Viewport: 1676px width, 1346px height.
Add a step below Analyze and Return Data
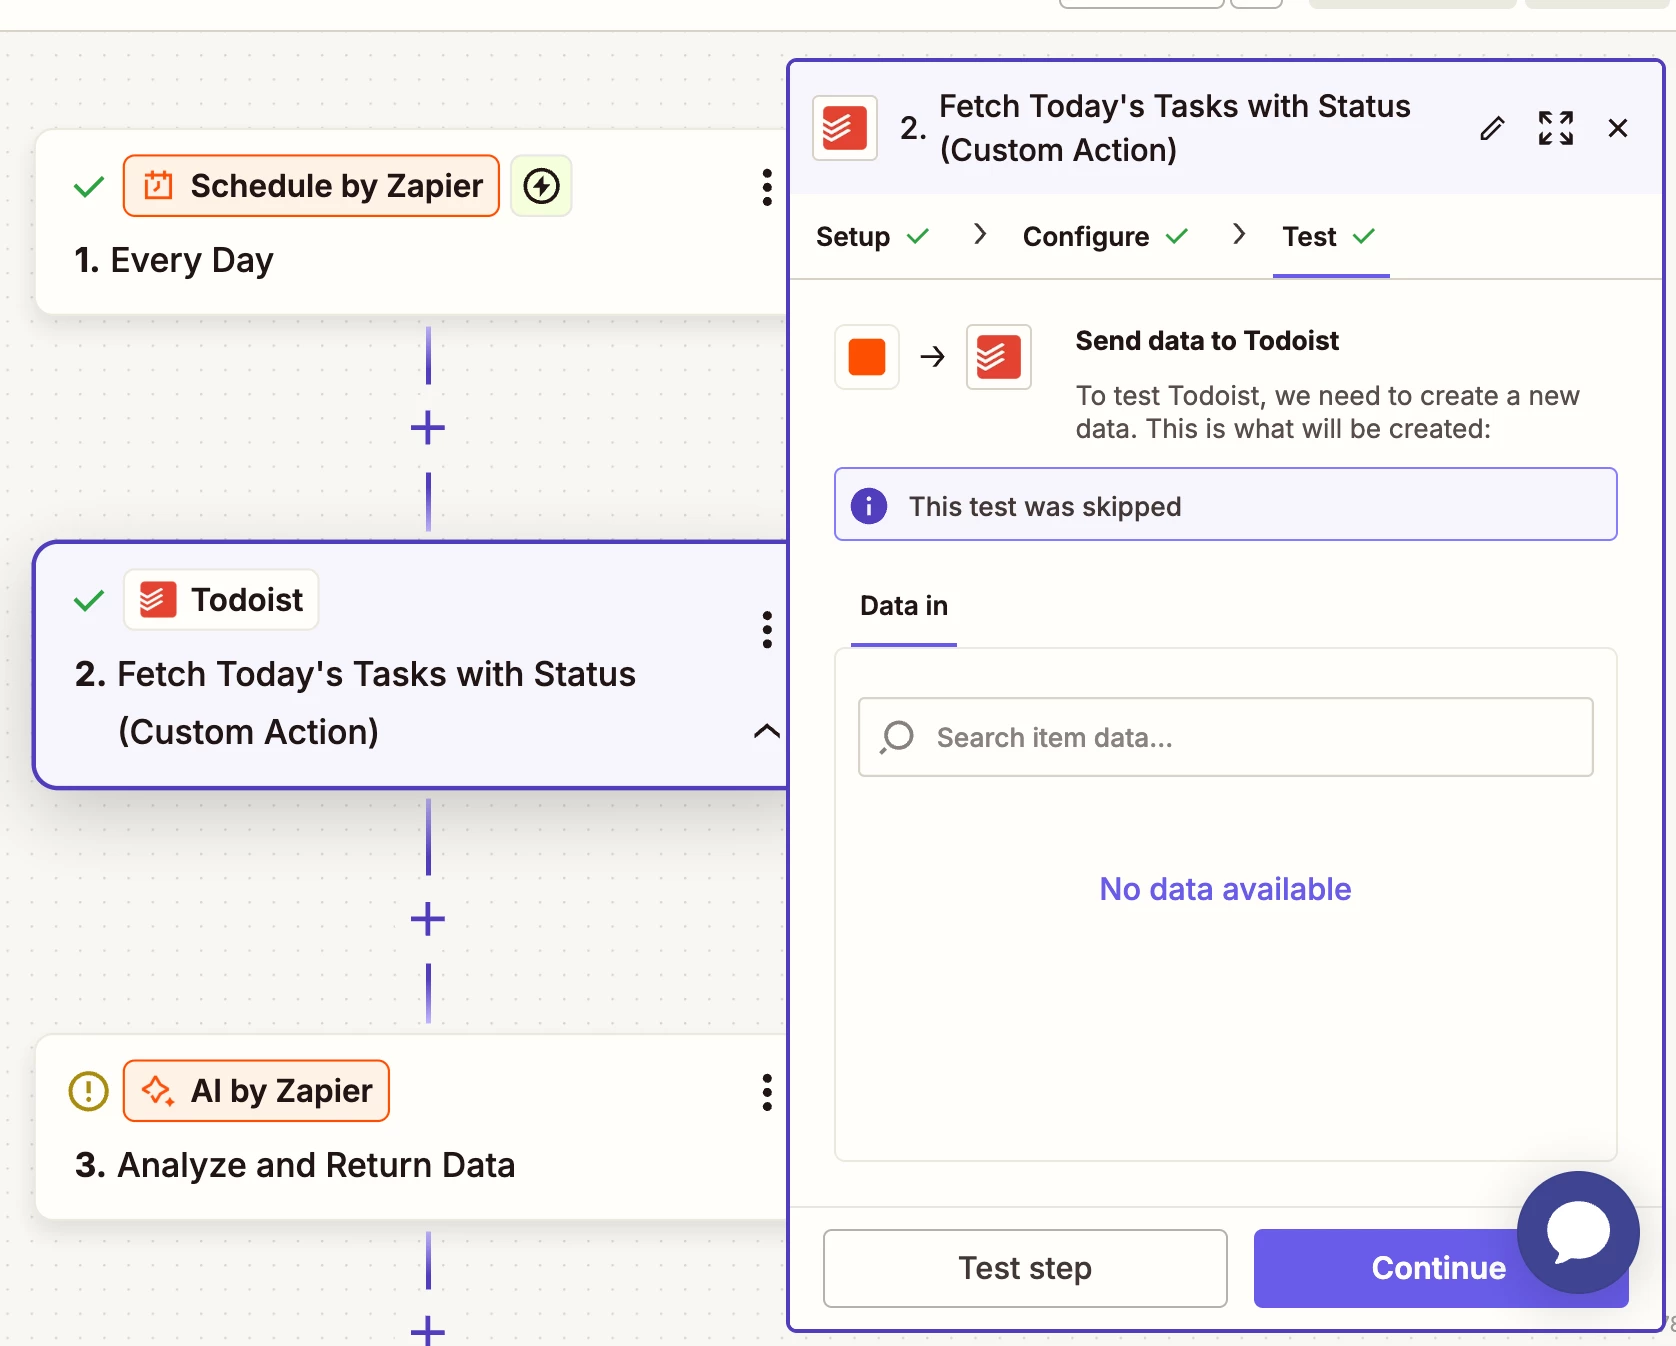[x=428, y=1331]
